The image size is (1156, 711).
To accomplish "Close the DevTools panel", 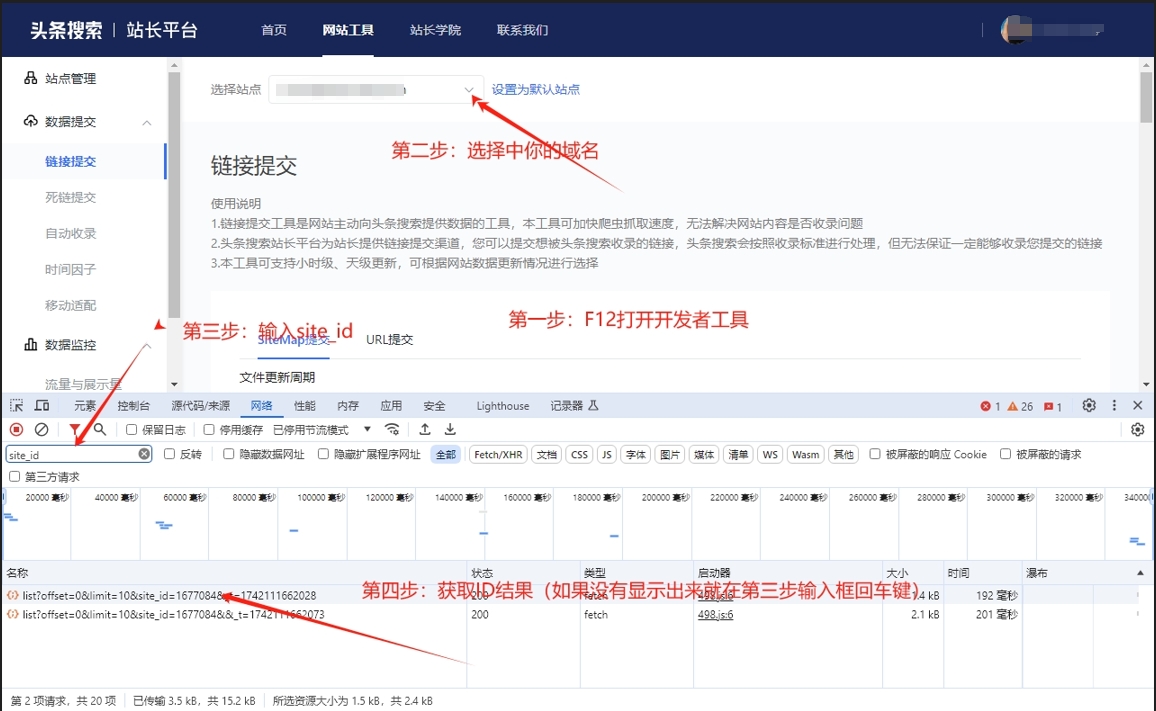I will 1138,406.
